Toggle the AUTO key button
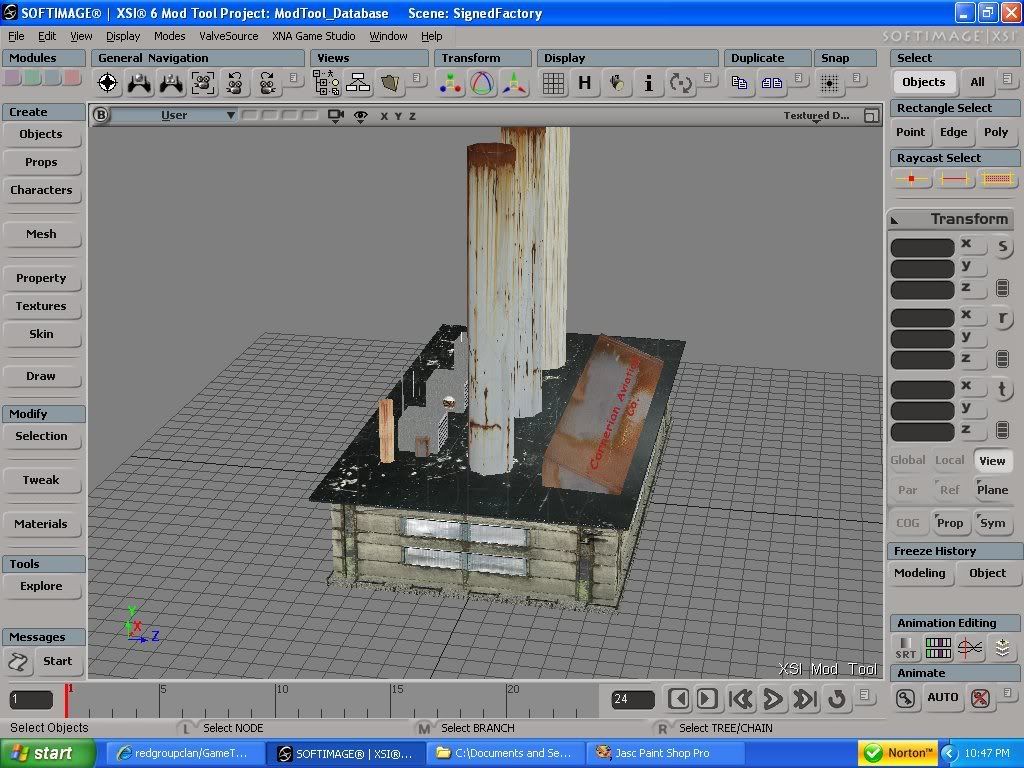1024x768 pixels. pos(942,697)
